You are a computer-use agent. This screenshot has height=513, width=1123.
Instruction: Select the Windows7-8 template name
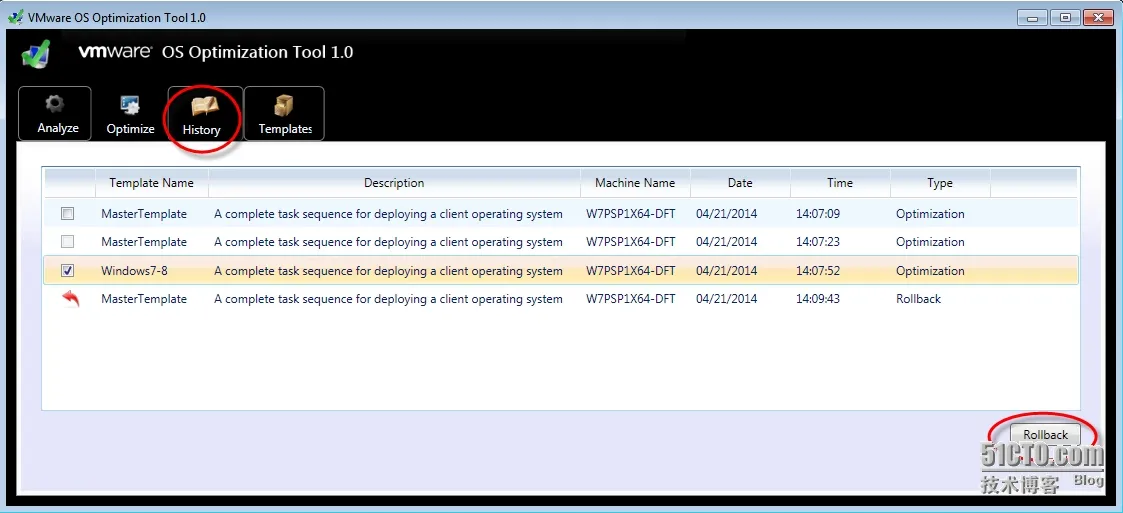tap(134, 271)
